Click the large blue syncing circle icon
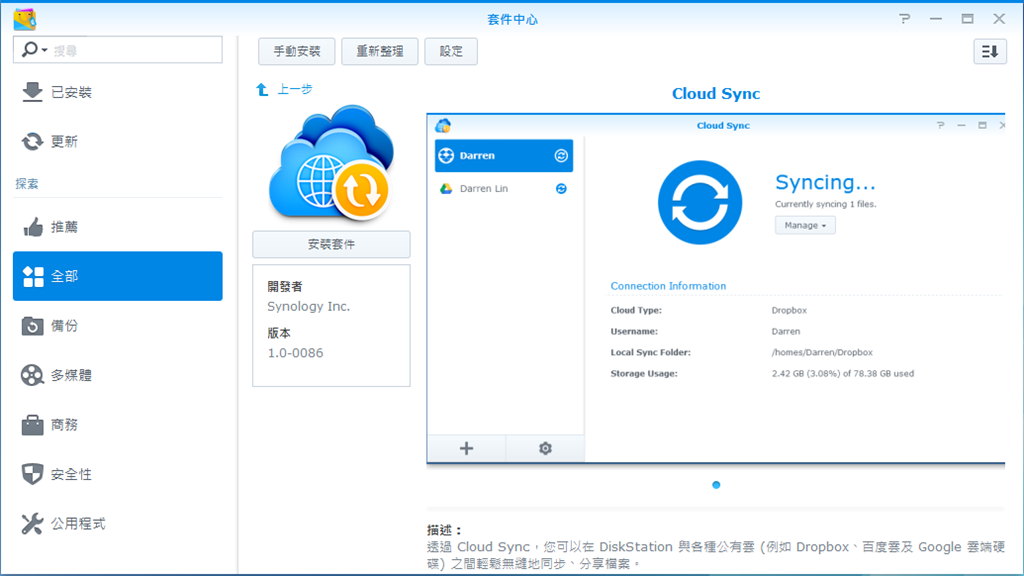 (x=699, y=202)
